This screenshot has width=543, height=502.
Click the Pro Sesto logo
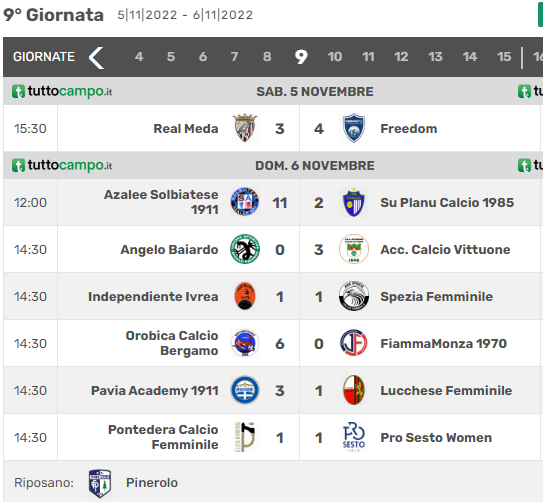pyautogui.click(x=354, y=437)
